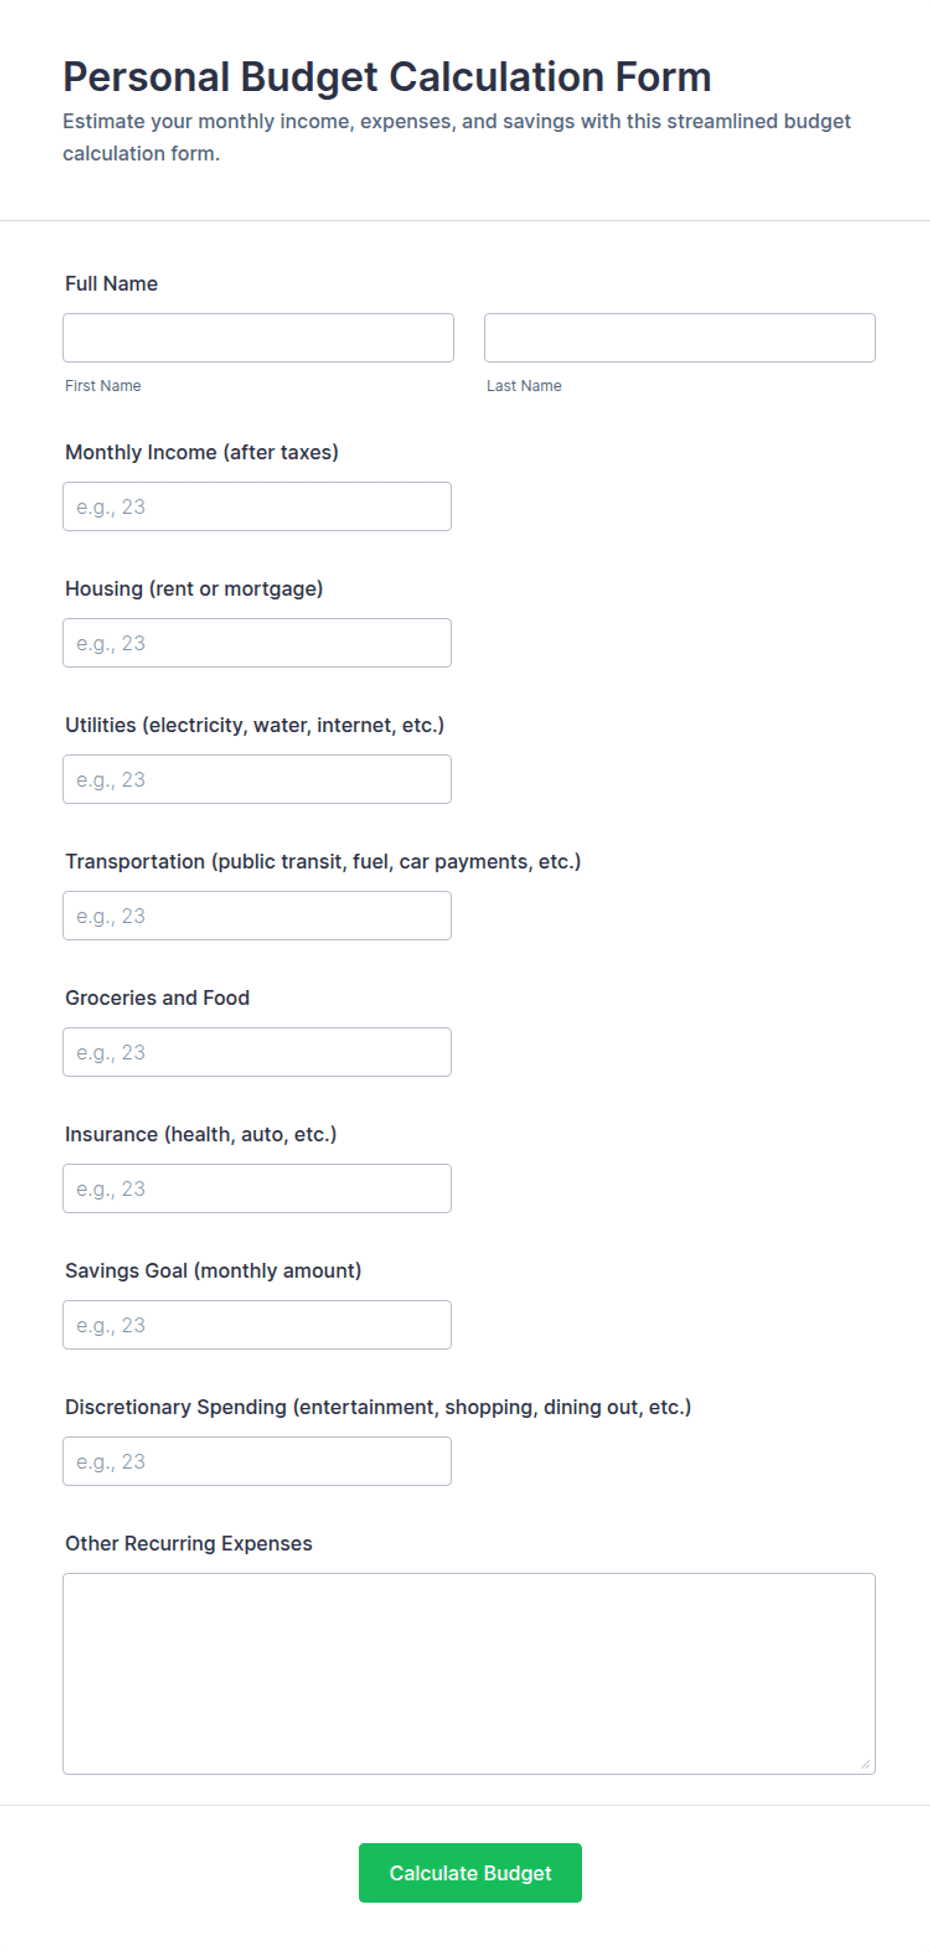Click the Last Name sublabel text
Image resolution: width=930 pixels, height=1952 pixels.
click(x=524, y=386)
